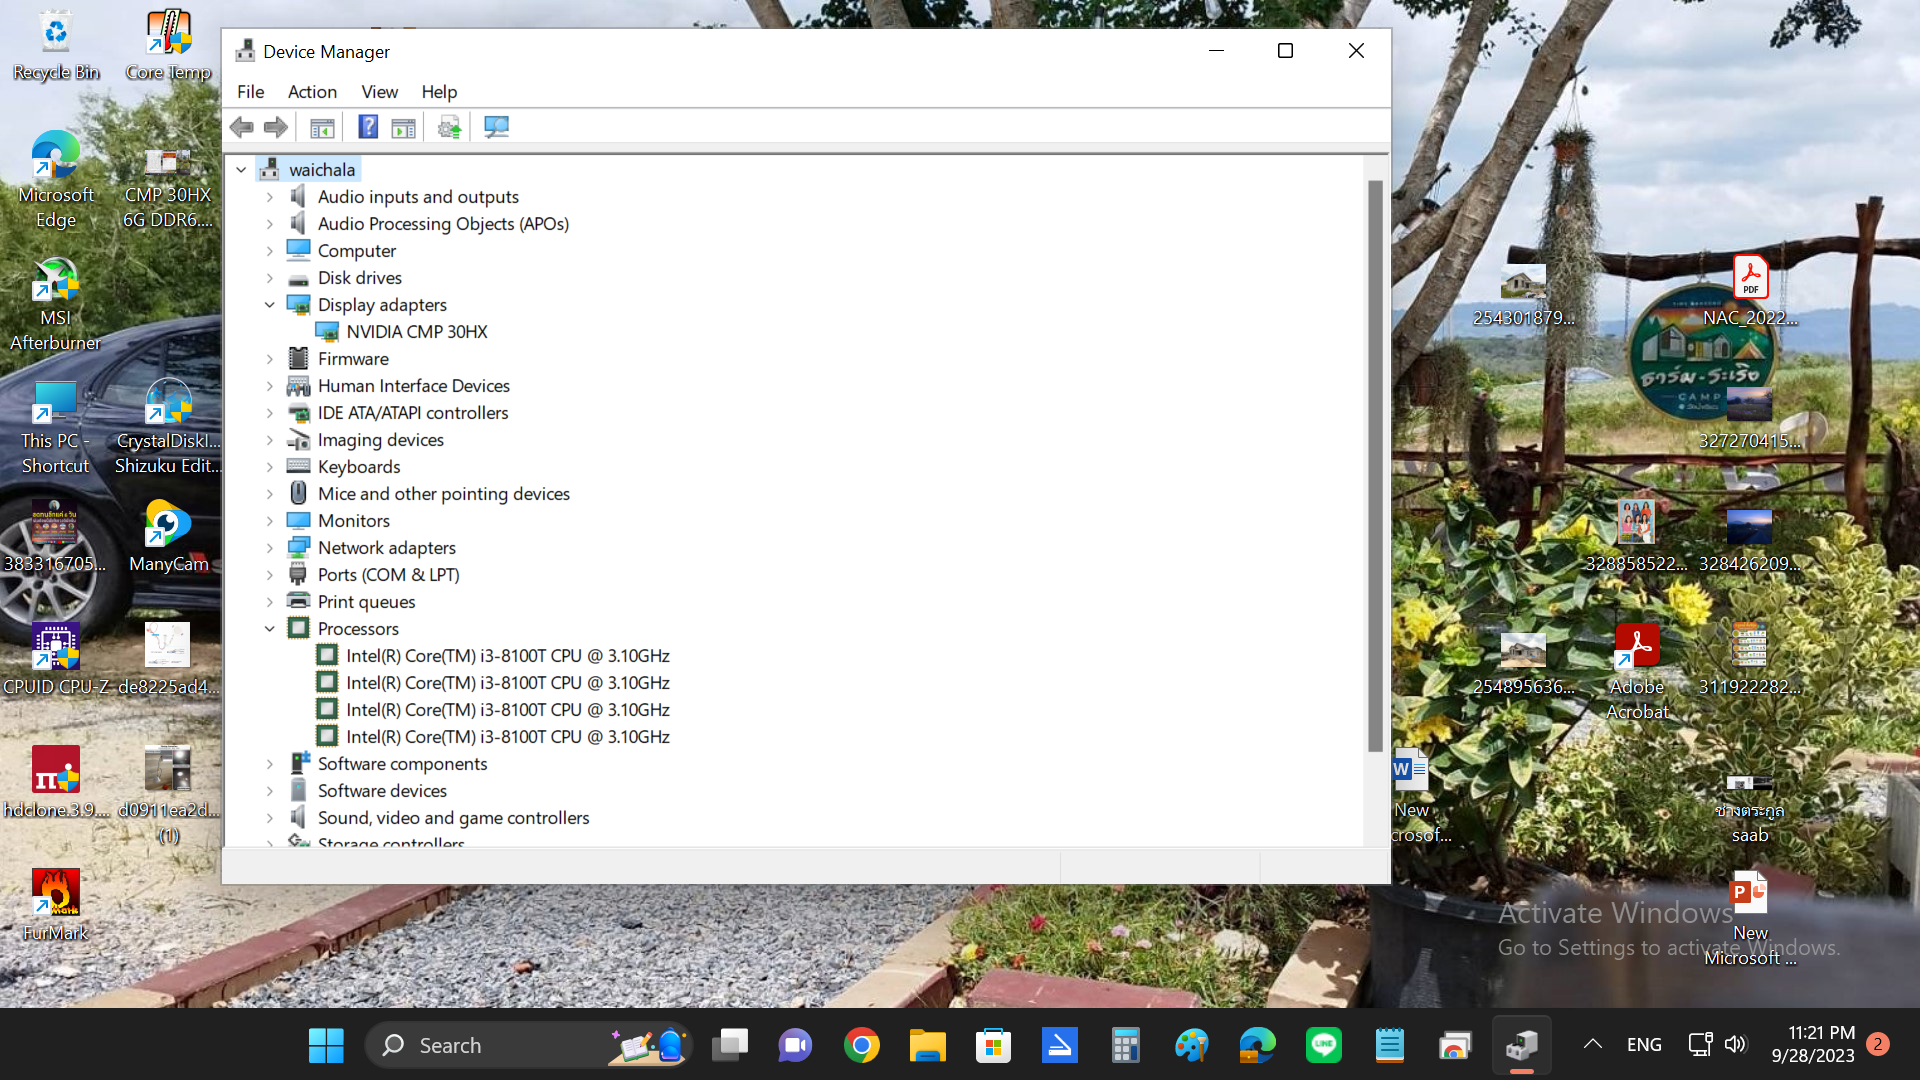Open Microsoft Store from taskbar
Screen dimensions: 1920x1080
pos(993,1045)
